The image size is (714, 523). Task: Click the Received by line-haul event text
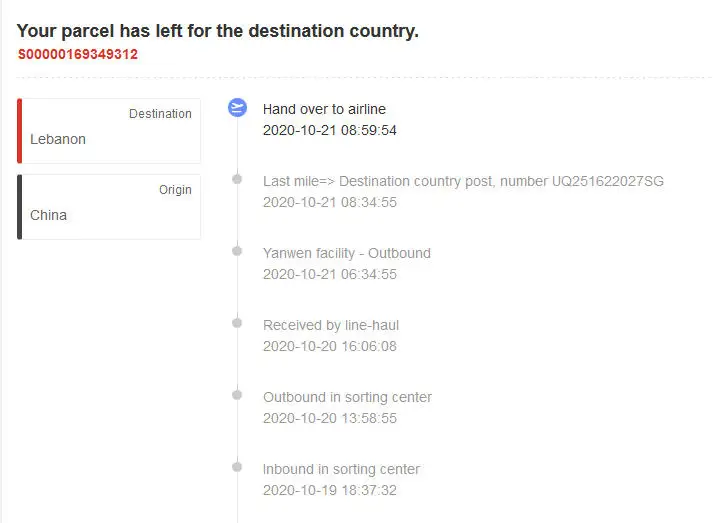click(330, 325)
